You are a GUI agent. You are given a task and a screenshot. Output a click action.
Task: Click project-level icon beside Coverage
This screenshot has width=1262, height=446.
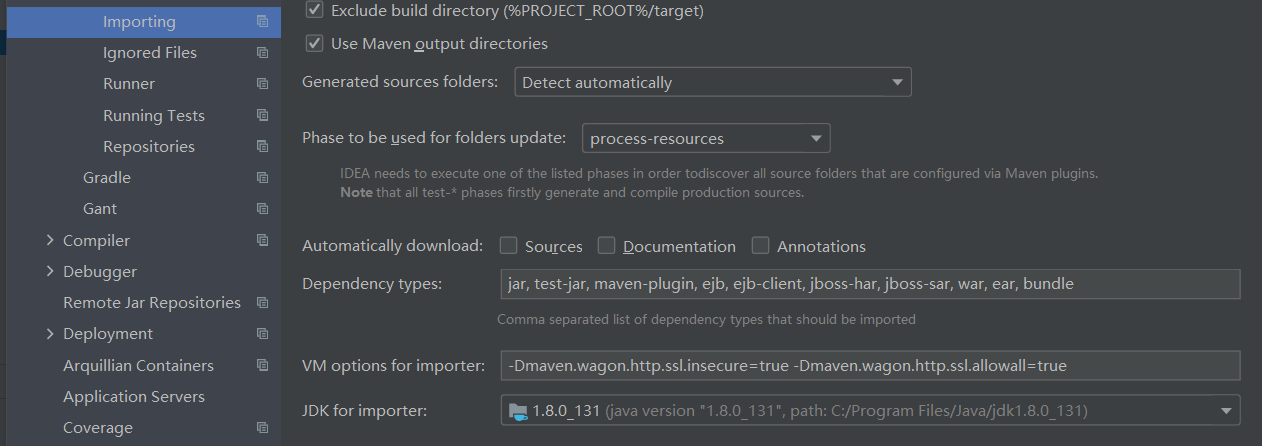262,428
